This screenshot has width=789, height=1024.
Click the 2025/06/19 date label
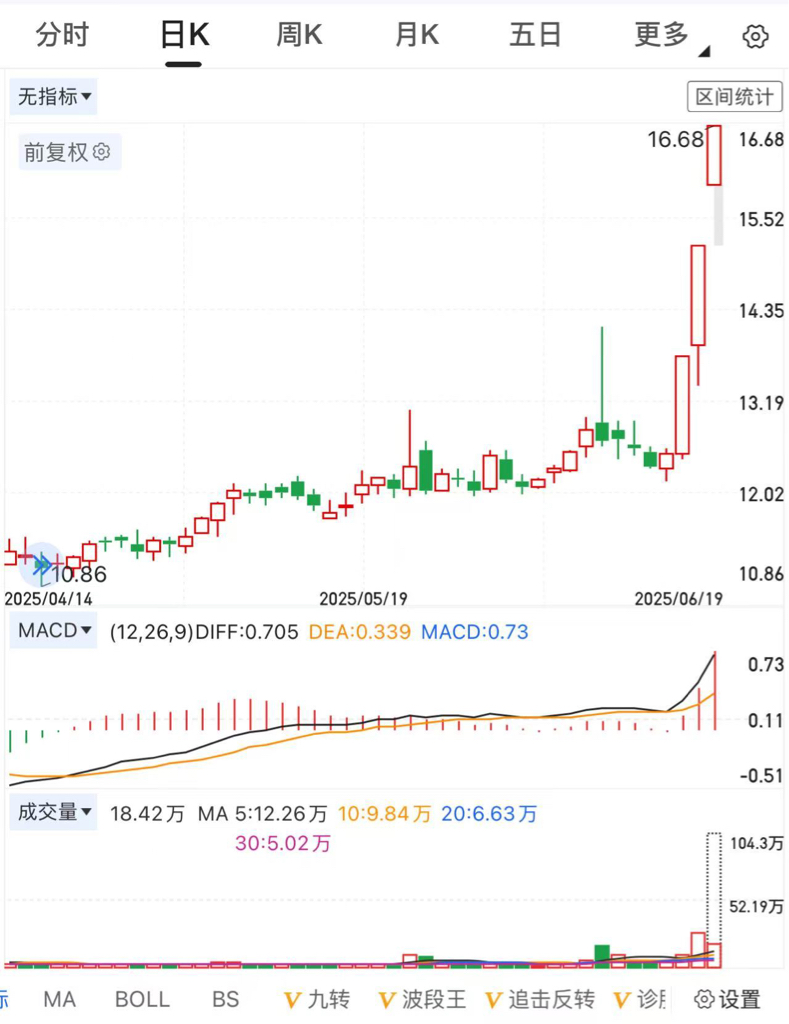point(679,598)
